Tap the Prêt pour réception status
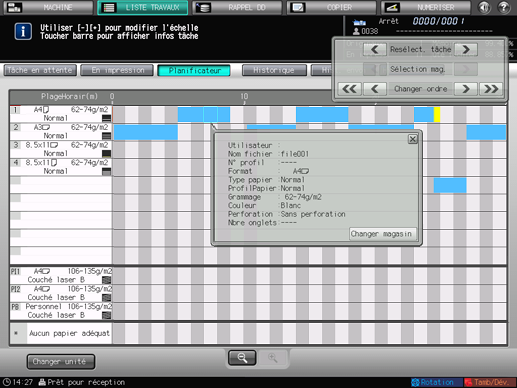Screen dimensions: 517x388 pyautogui.click(x=82, y=382)
